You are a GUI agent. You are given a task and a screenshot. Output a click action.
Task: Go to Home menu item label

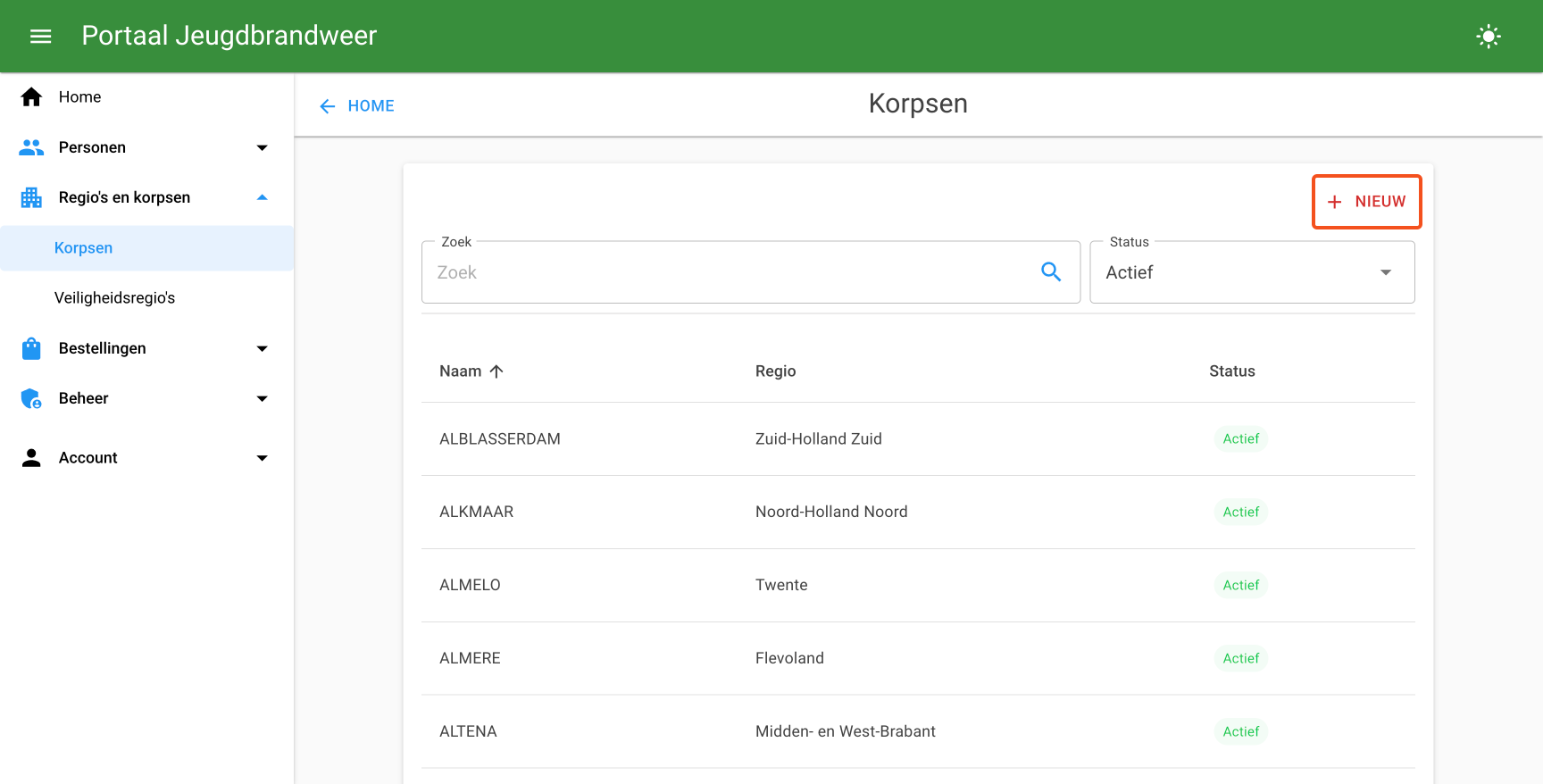click(80, 97)
